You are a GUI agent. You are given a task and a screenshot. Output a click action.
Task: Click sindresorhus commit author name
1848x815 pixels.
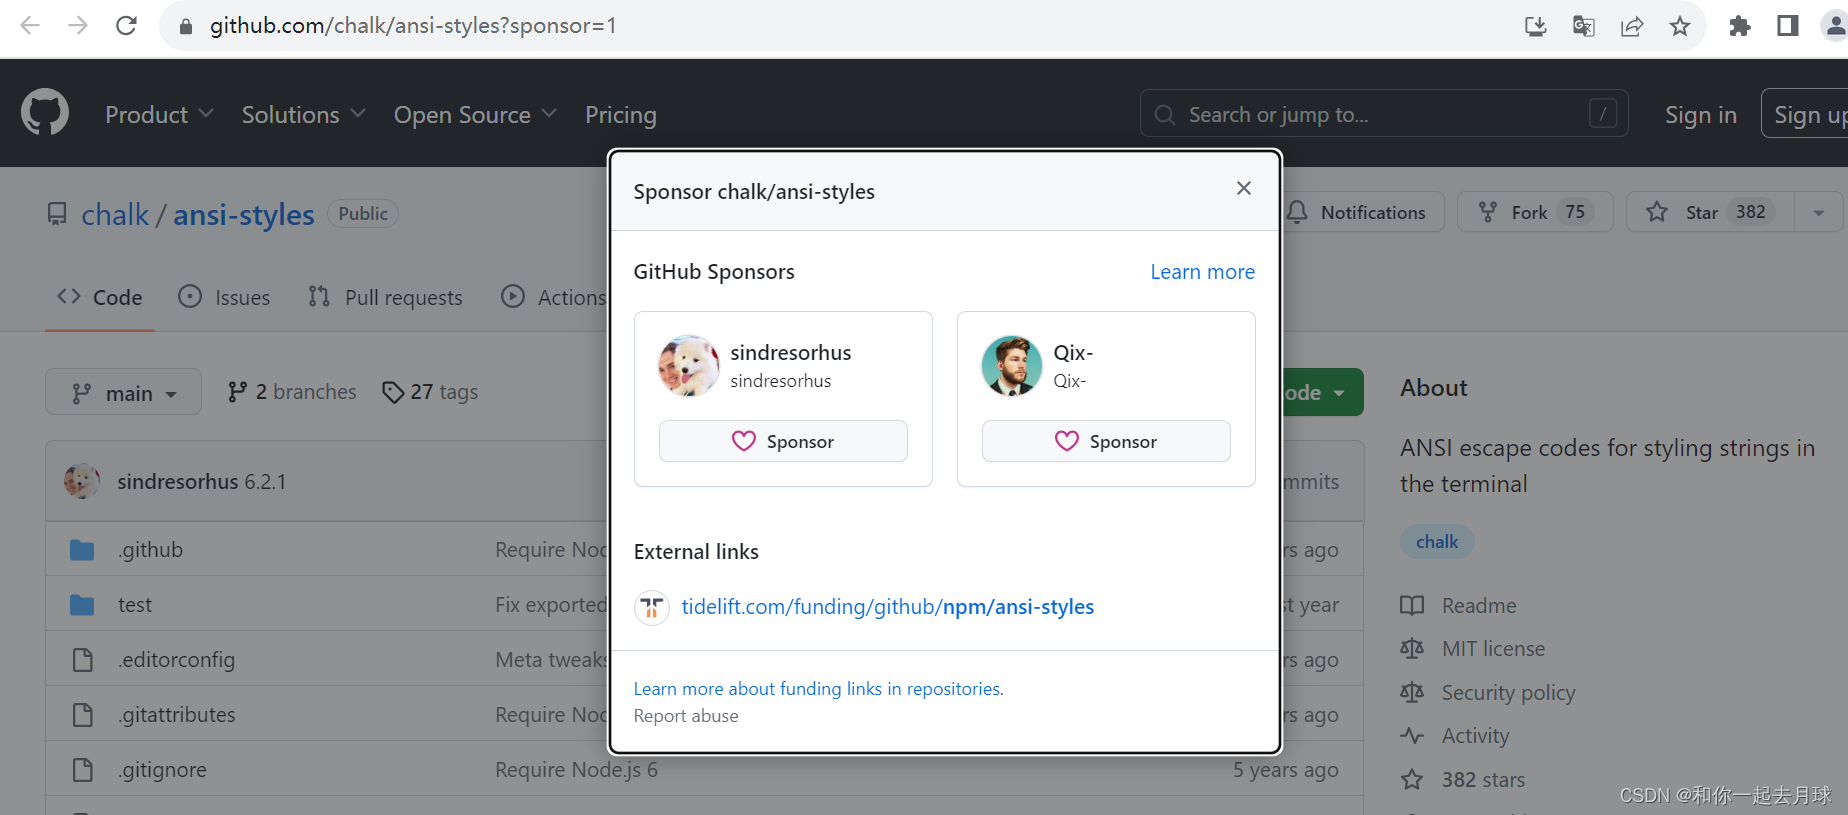click(x=178, y=482)
